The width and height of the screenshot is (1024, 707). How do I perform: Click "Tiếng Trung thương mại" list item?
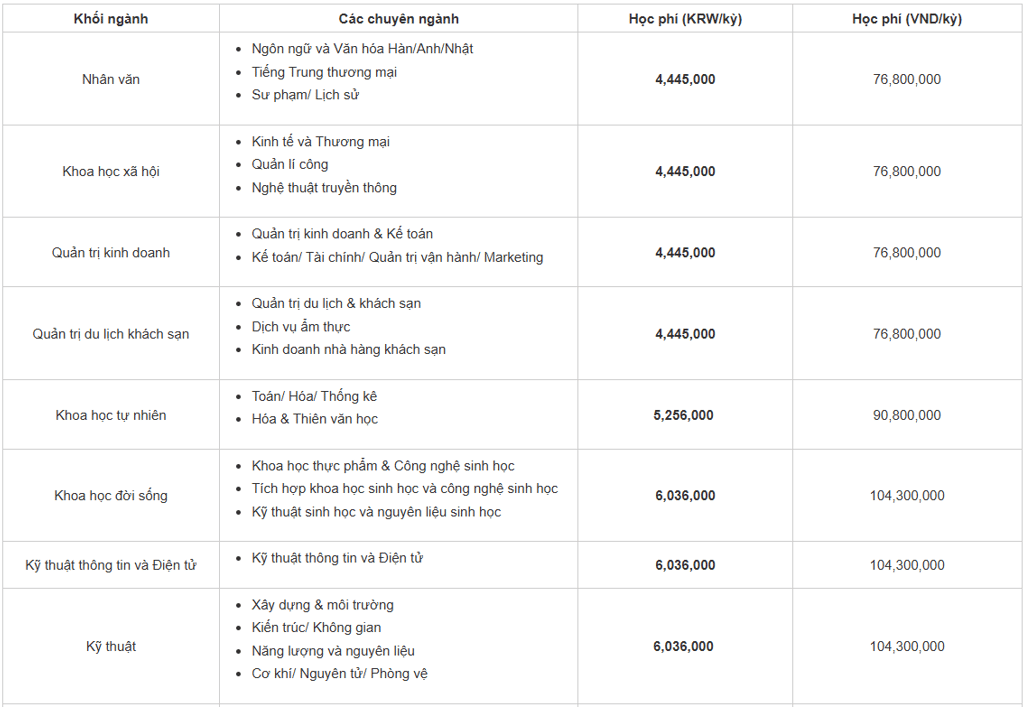click(x=324, y=72)
